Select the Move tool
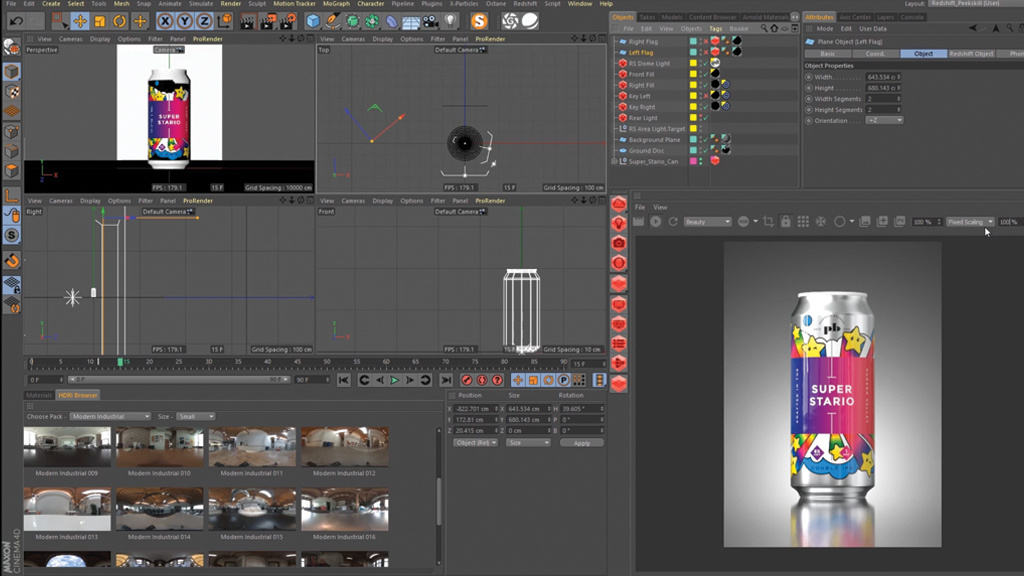The height and width of the screenshot is (576, 1024). pos(80,21)
